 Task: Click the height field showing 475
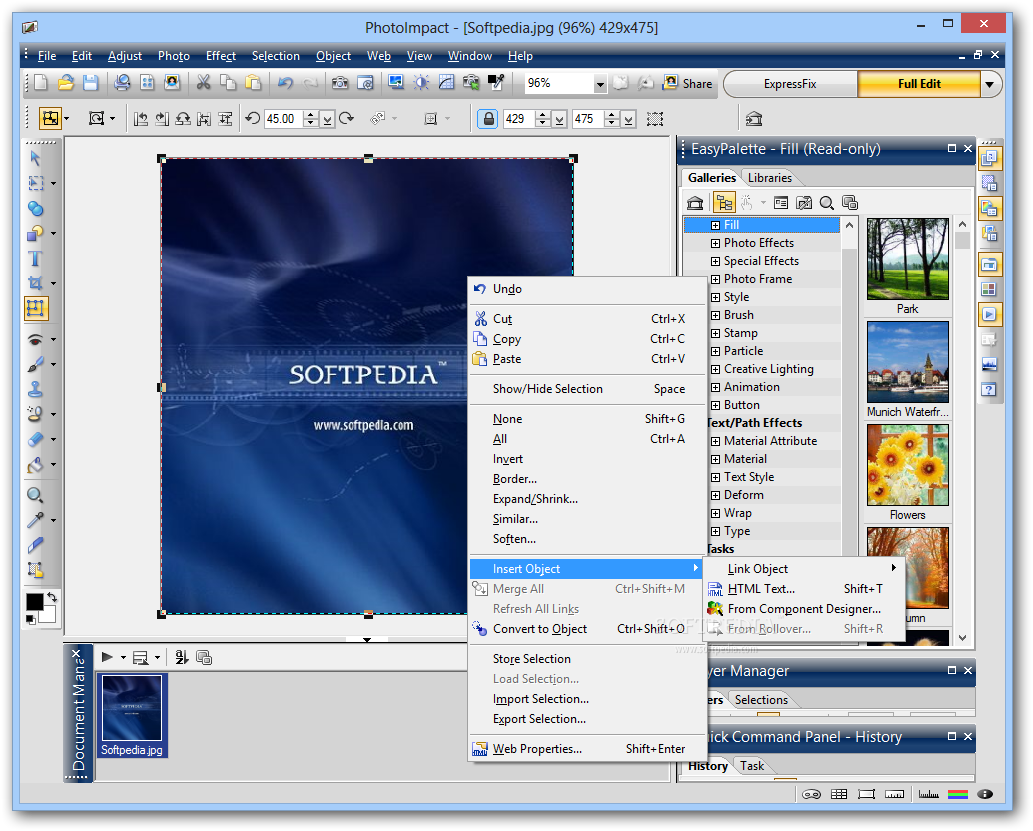588,119
